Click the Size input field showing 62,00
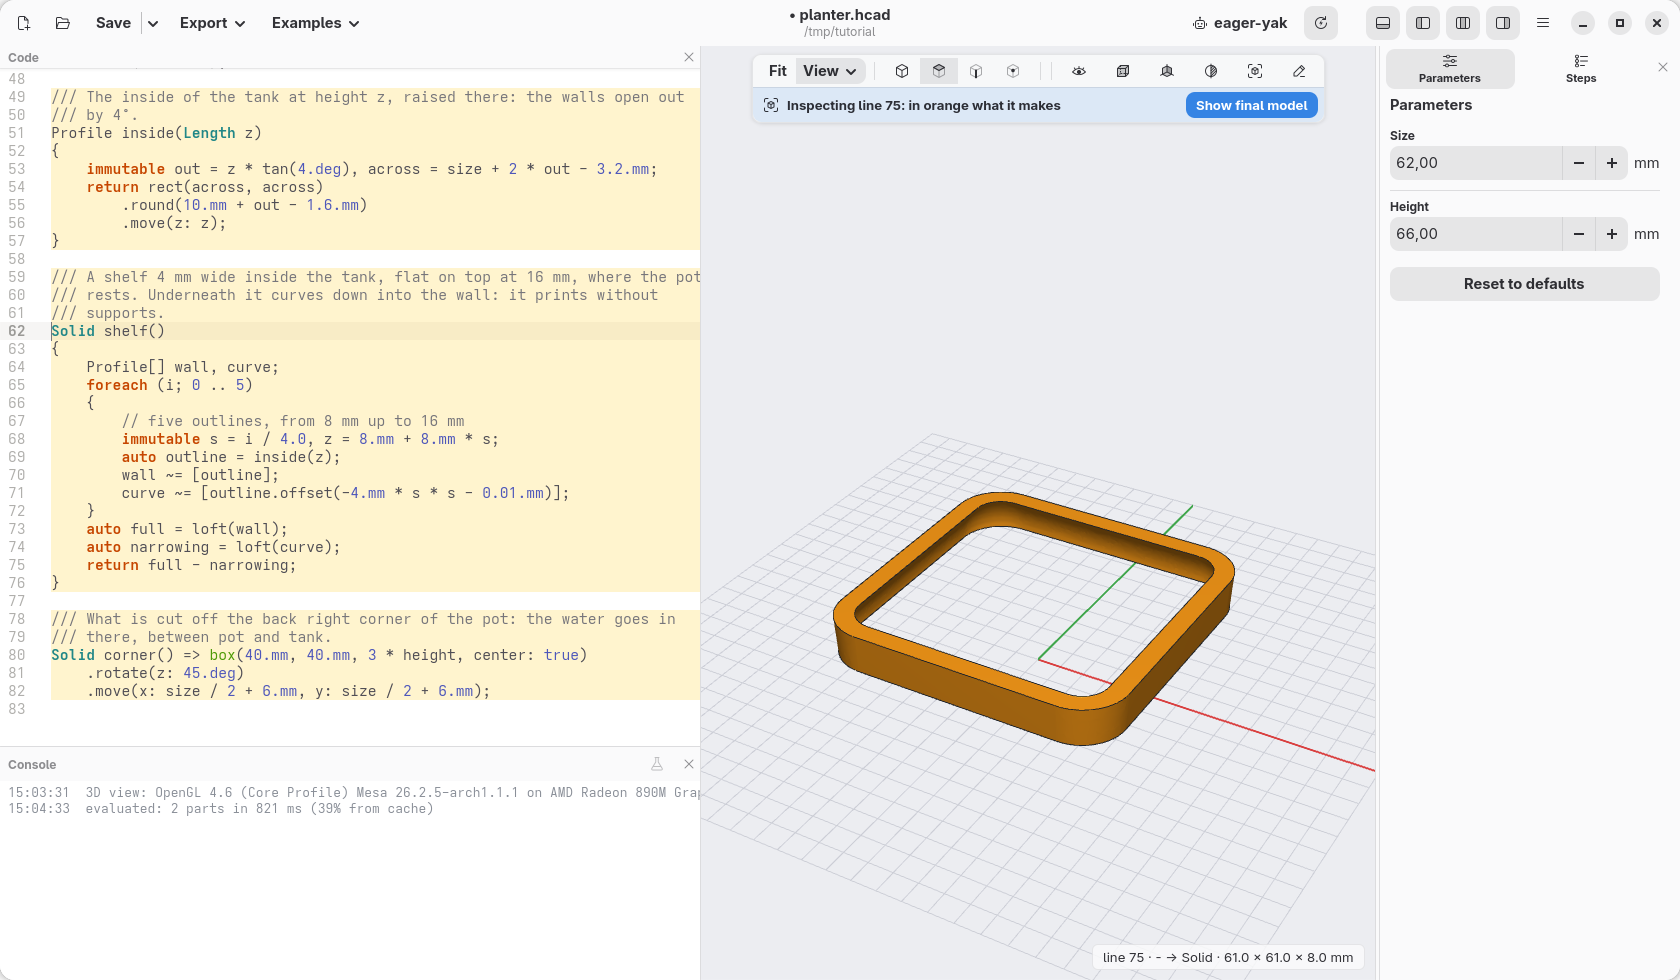The width and height of the screenshot is (1680, 980). (x=1476, y=163)
